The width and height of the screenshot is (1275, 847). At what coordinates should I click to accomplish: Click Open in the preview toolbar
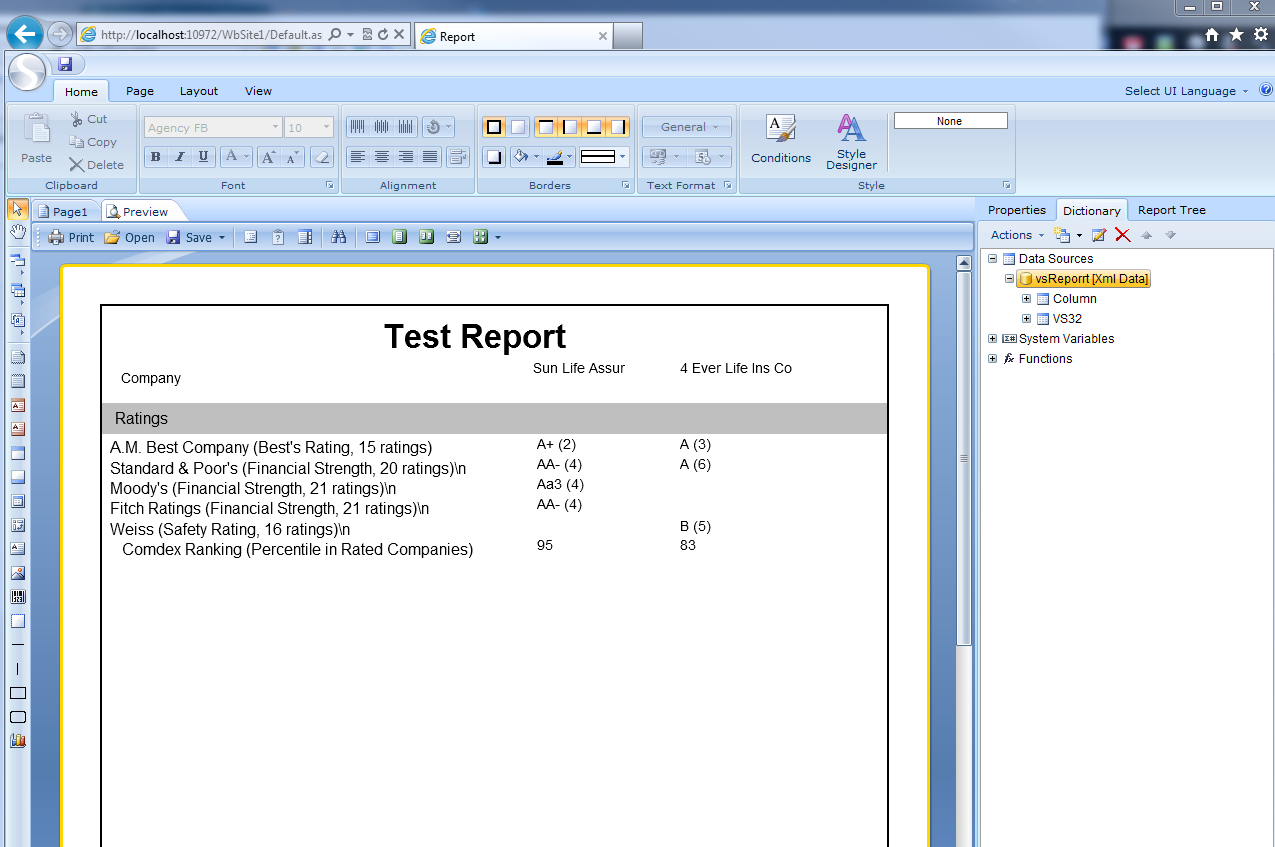[x=130, y=237]
